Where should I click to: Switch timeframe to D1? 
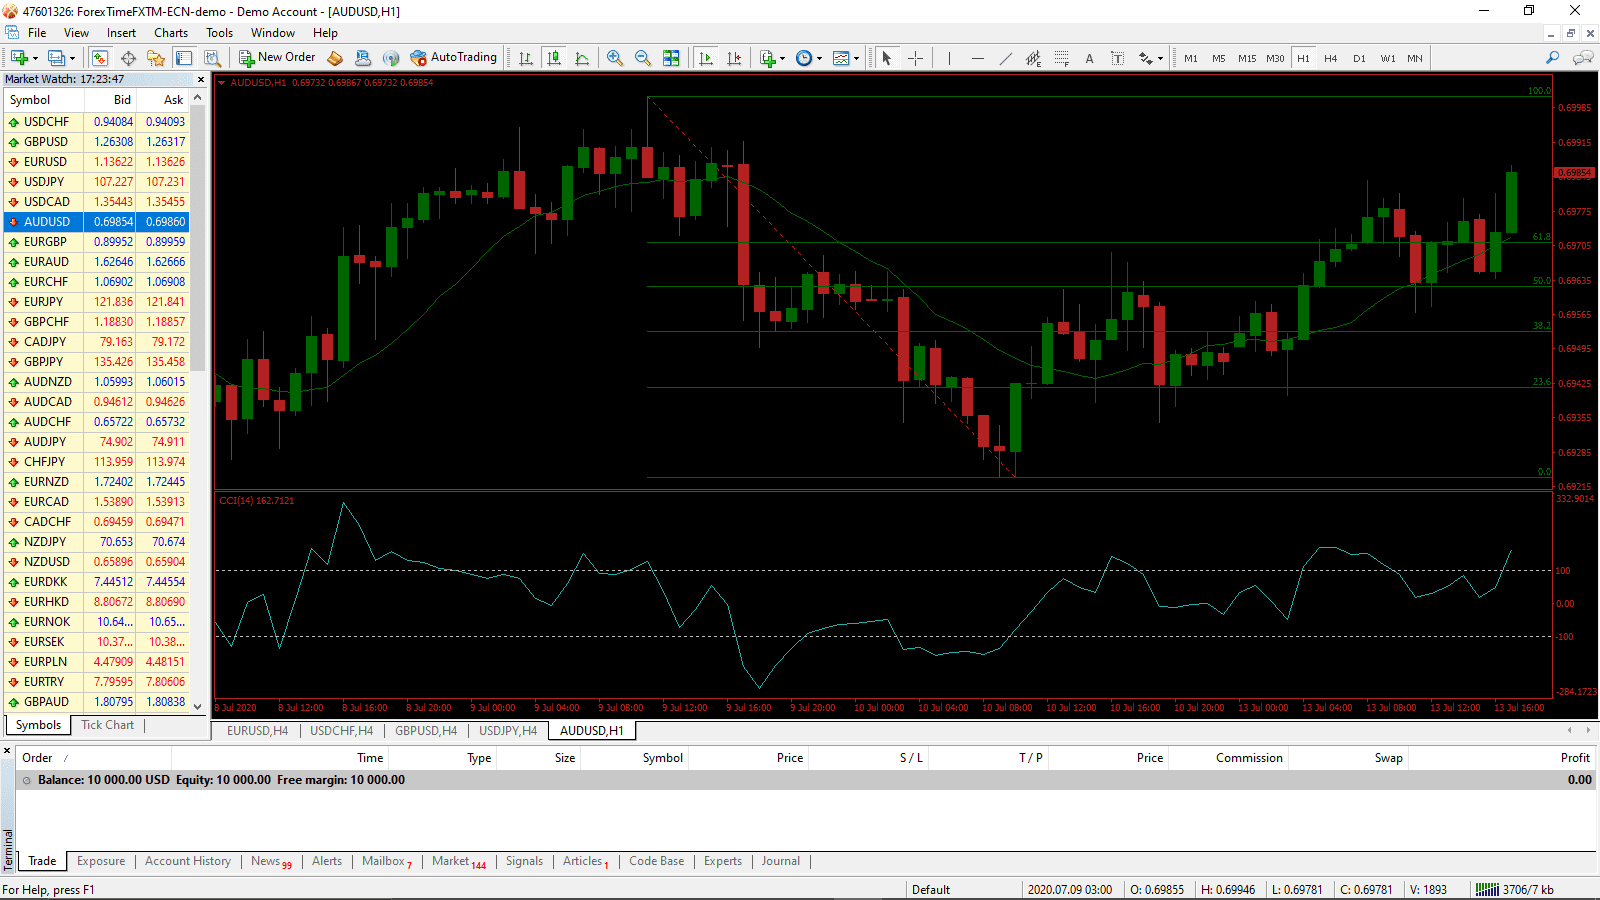[1359, 58]
